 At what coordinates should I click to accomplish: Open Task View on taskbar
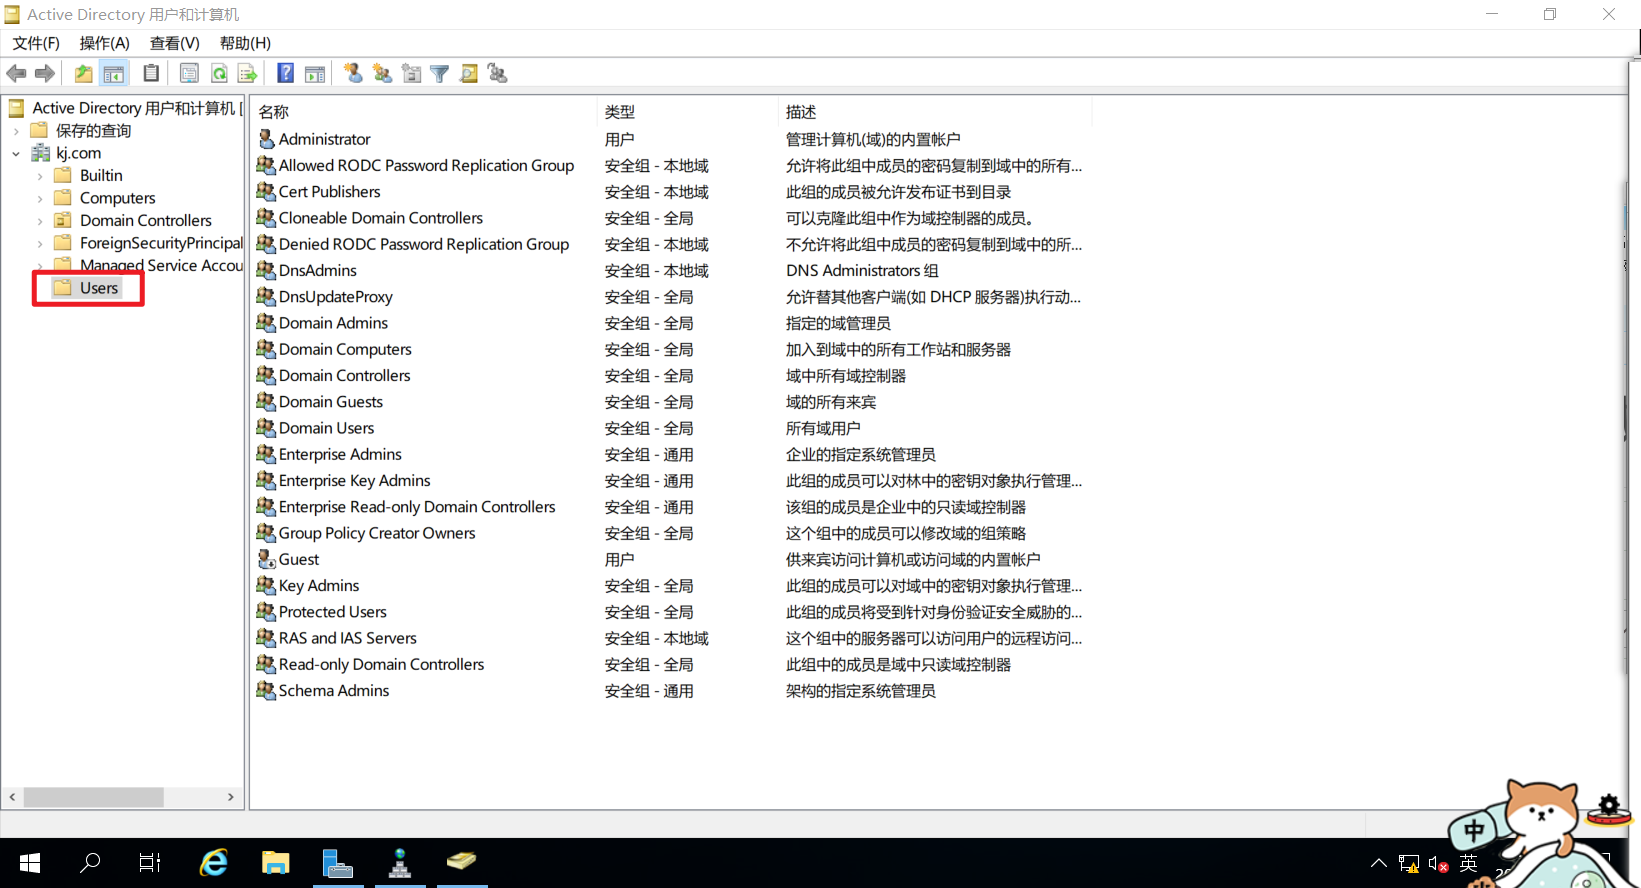150,862
